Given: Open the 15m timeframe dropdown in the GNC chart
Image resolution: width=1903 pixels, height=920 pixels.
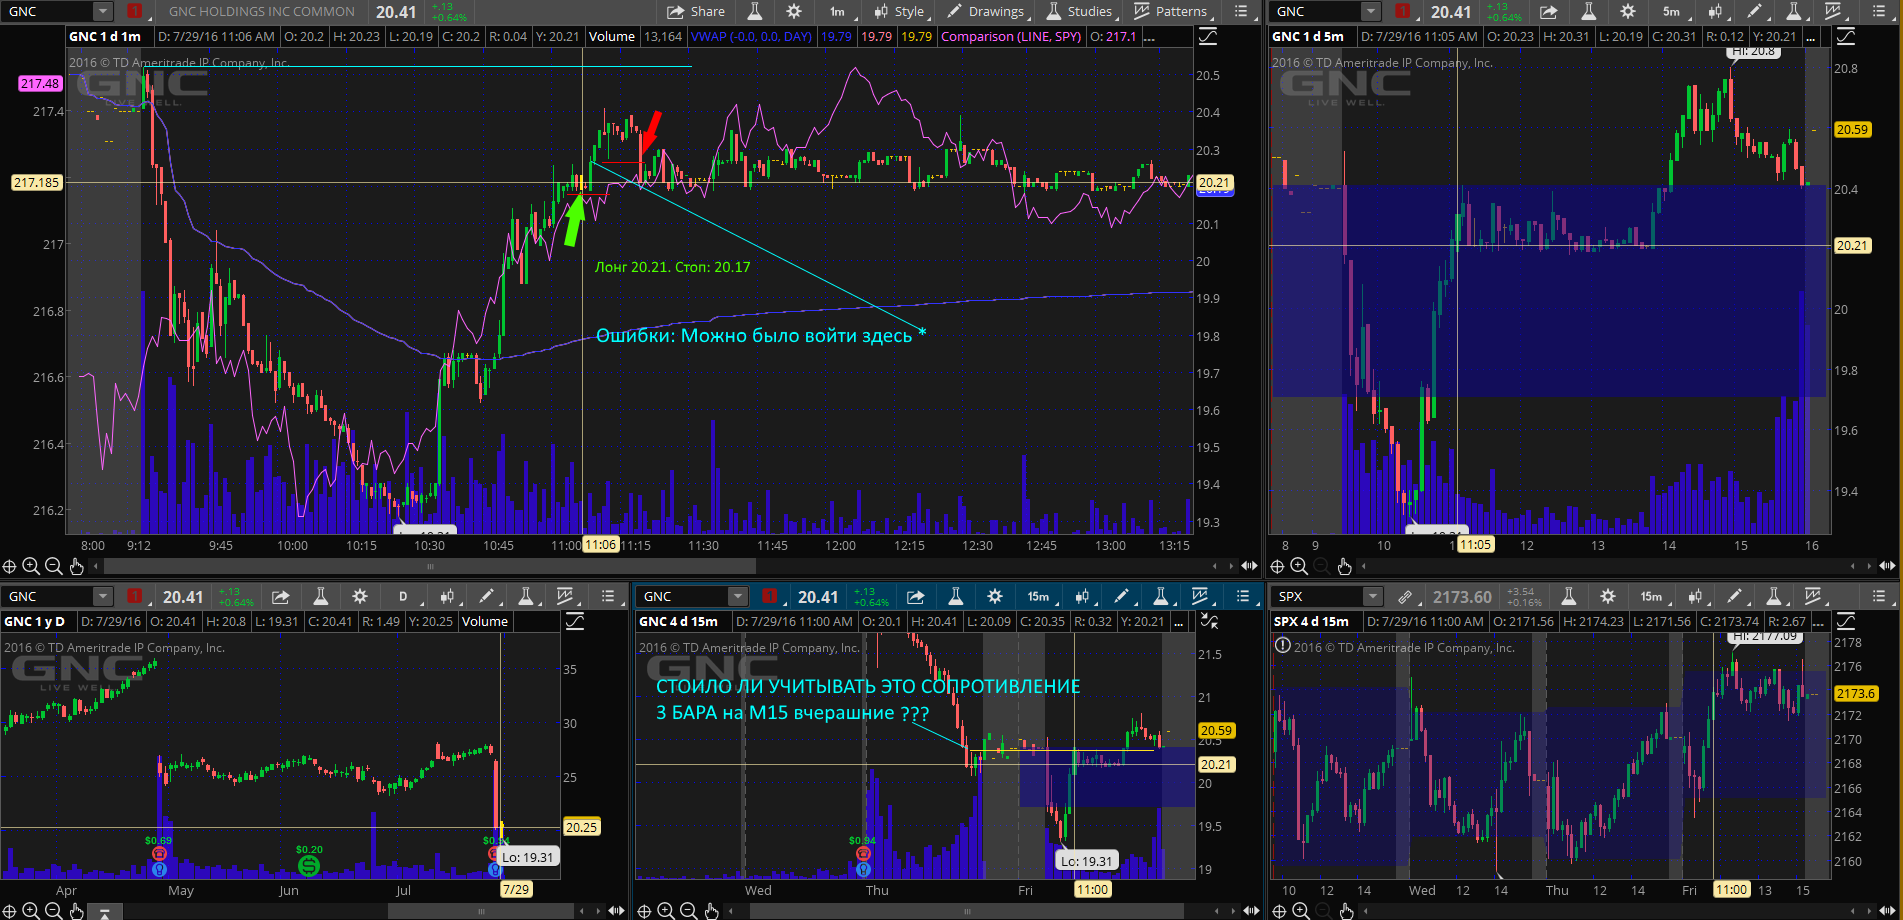Looking at the screenshot, I should (1038, 596).
